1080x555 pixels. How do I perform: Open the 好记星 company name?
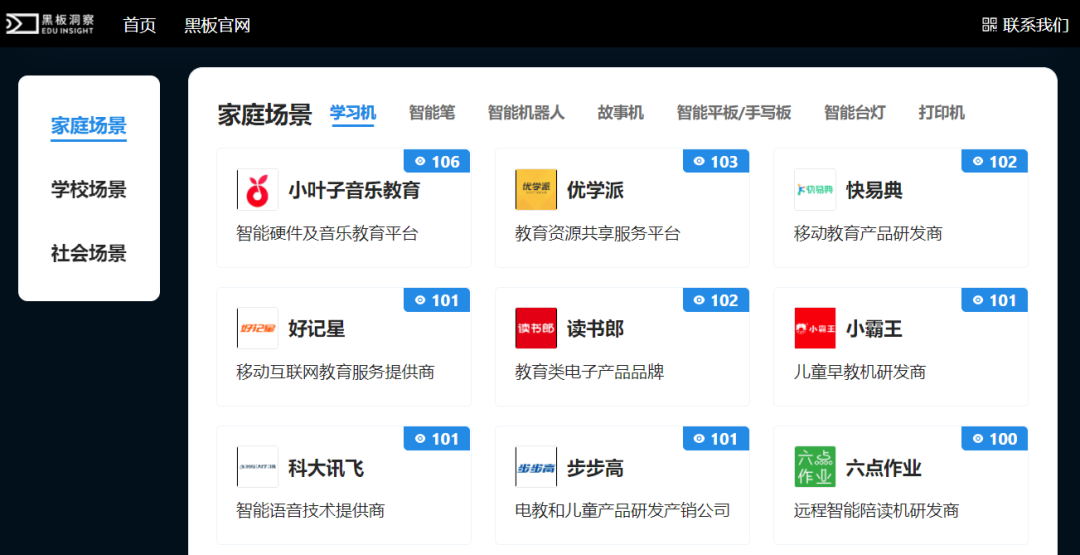(316, 328)
